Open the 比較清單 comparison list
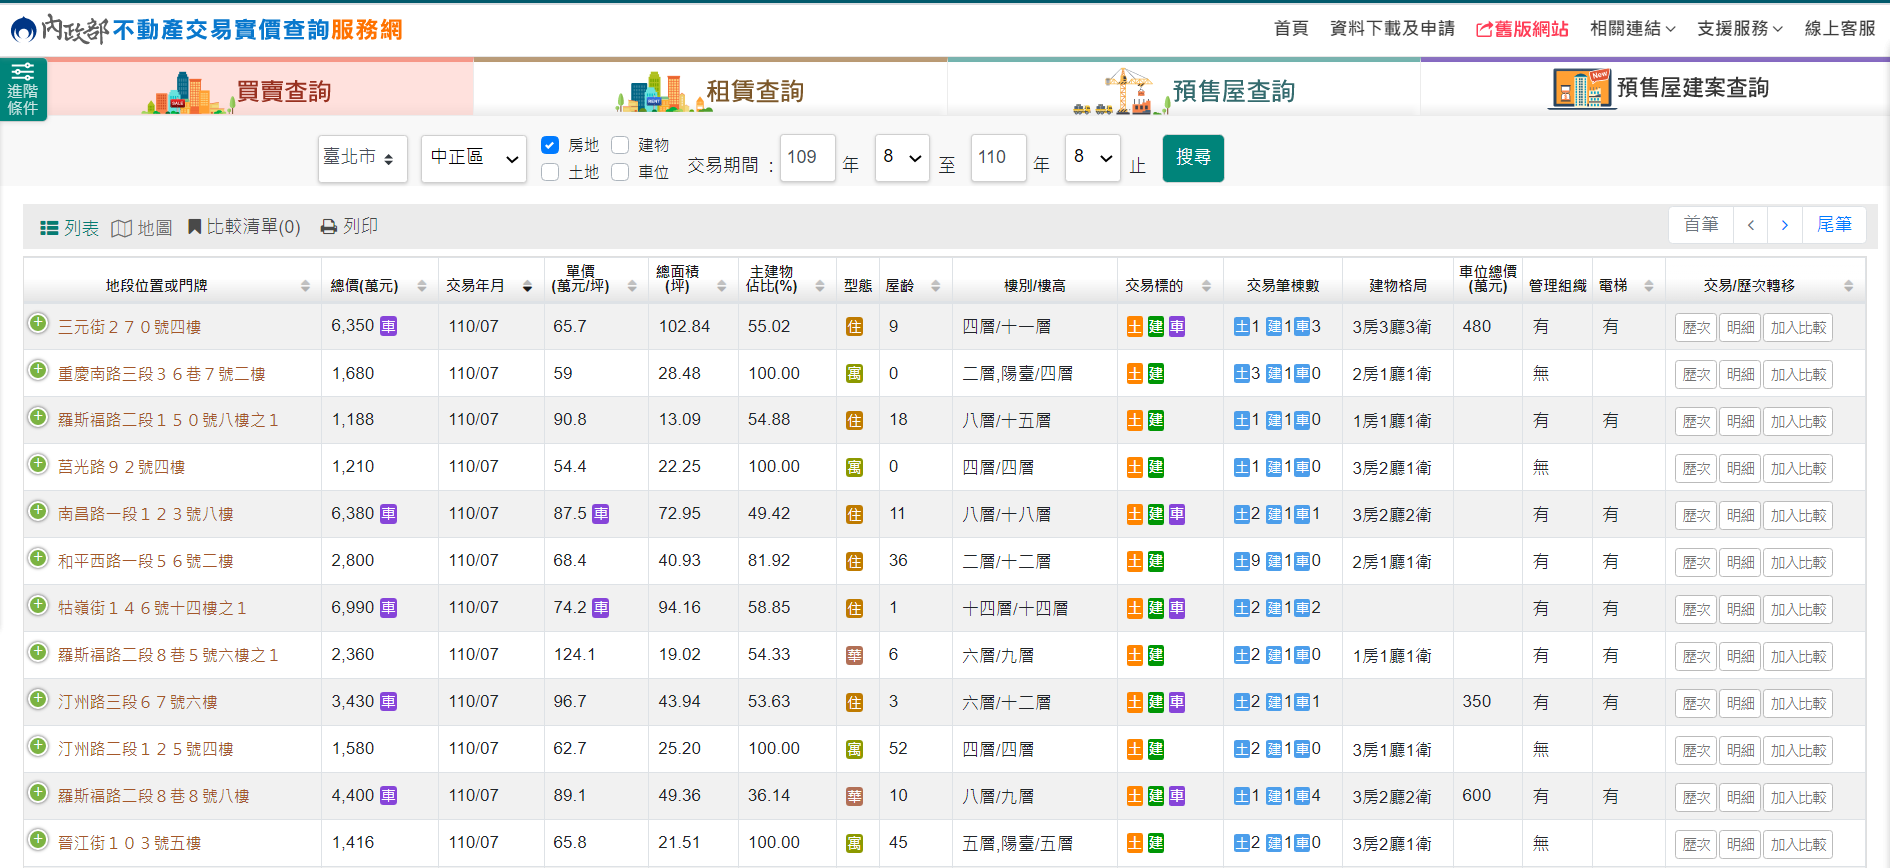 244,227
